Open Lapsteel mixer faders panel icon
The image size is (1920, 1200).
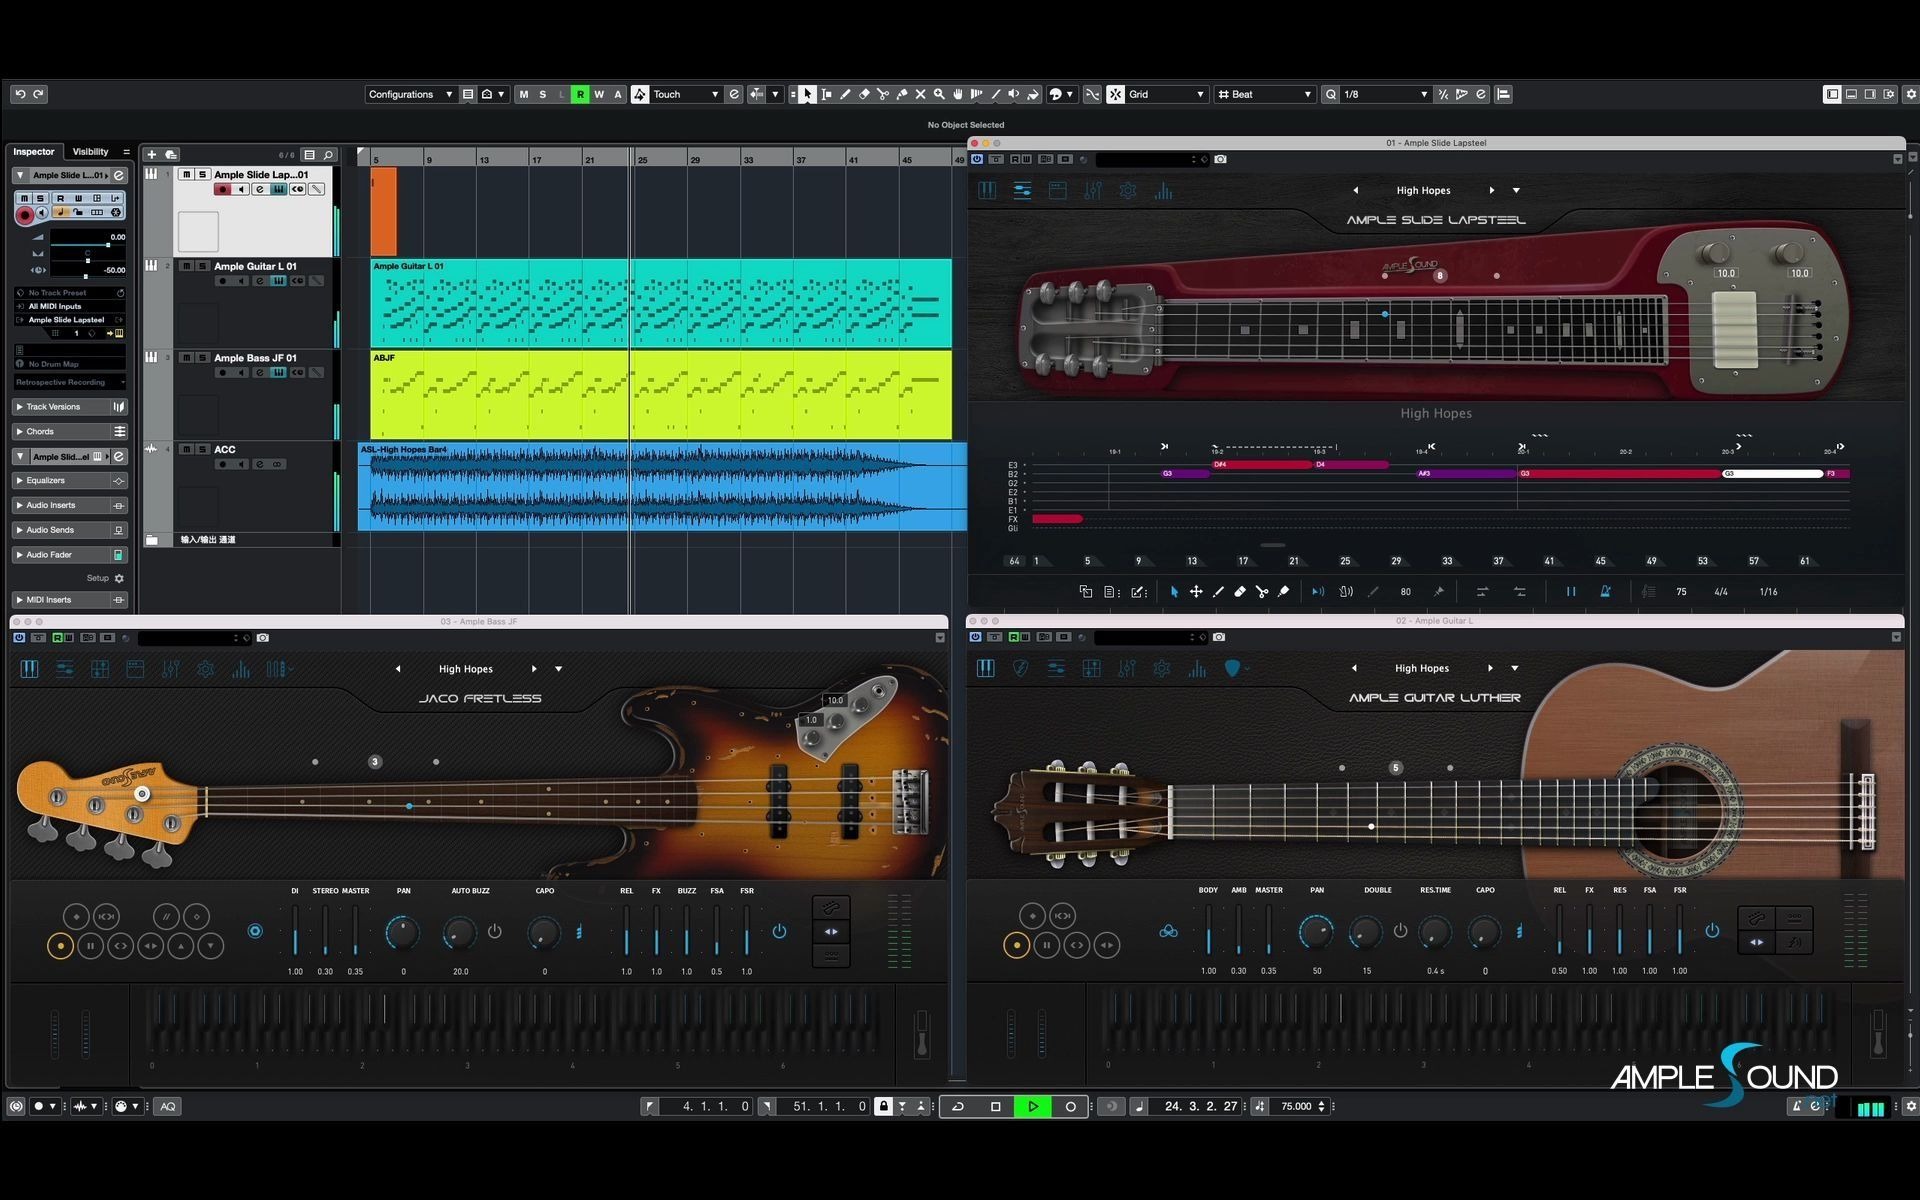point(1093,191)
